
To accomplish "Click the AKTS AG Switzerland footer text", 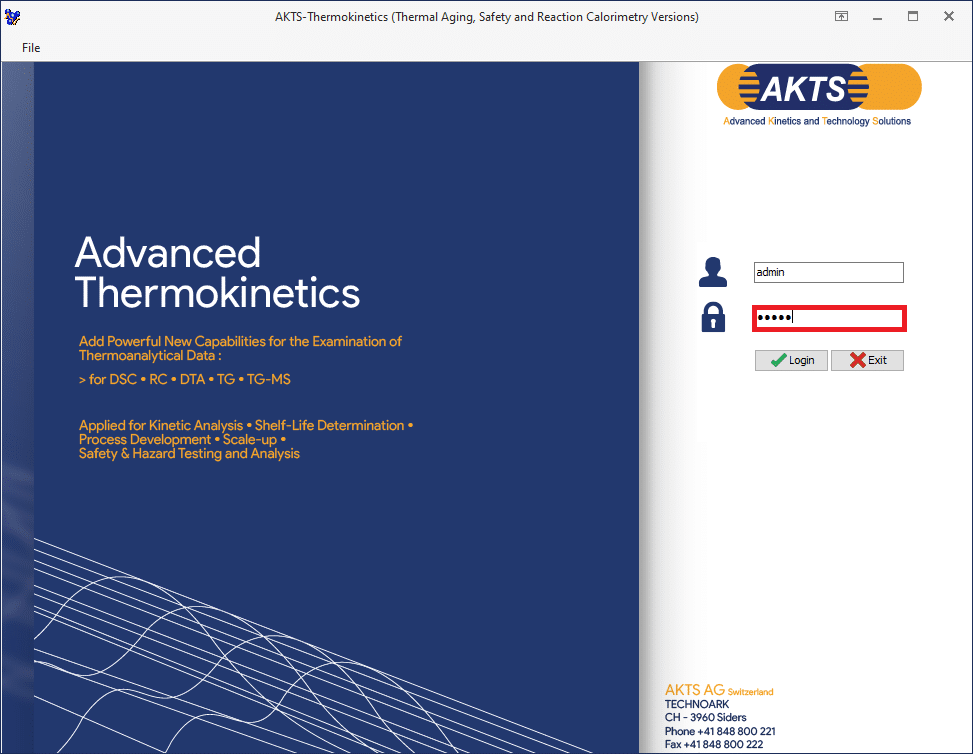I will point(718,690).
